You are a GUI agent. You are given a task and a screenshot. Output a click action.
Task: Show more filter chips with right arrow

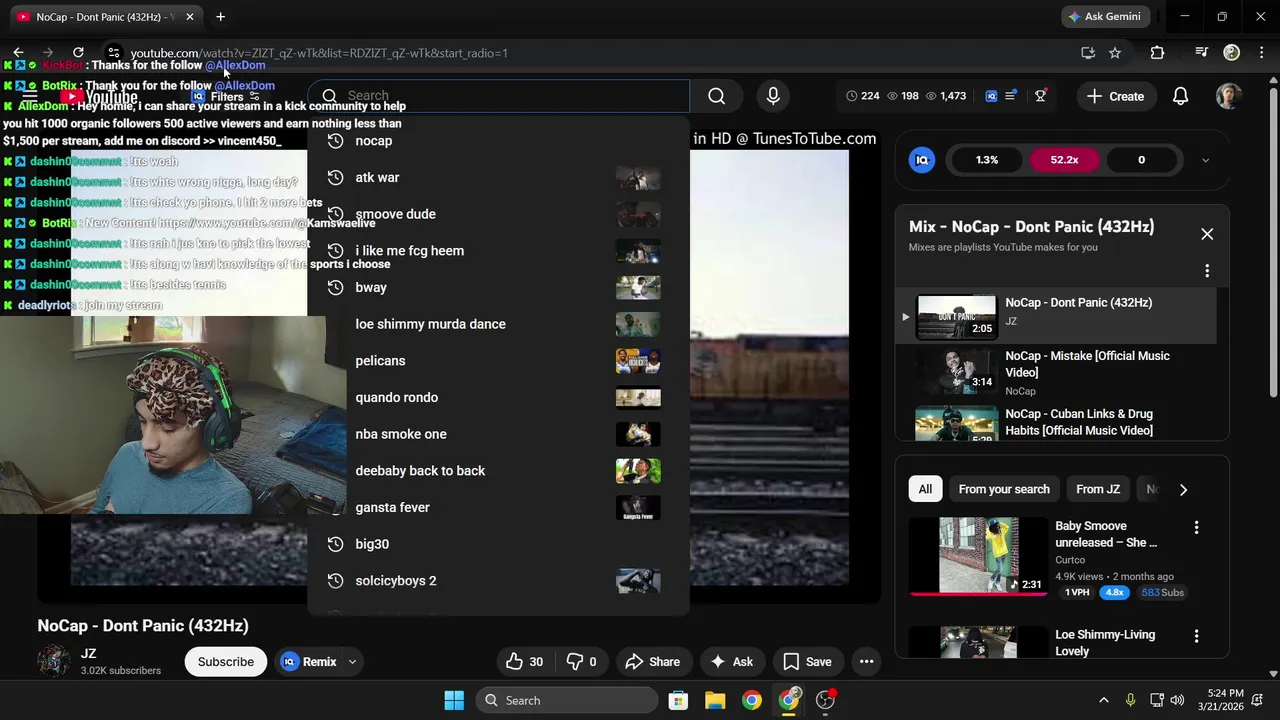(x=1183, y=489)
